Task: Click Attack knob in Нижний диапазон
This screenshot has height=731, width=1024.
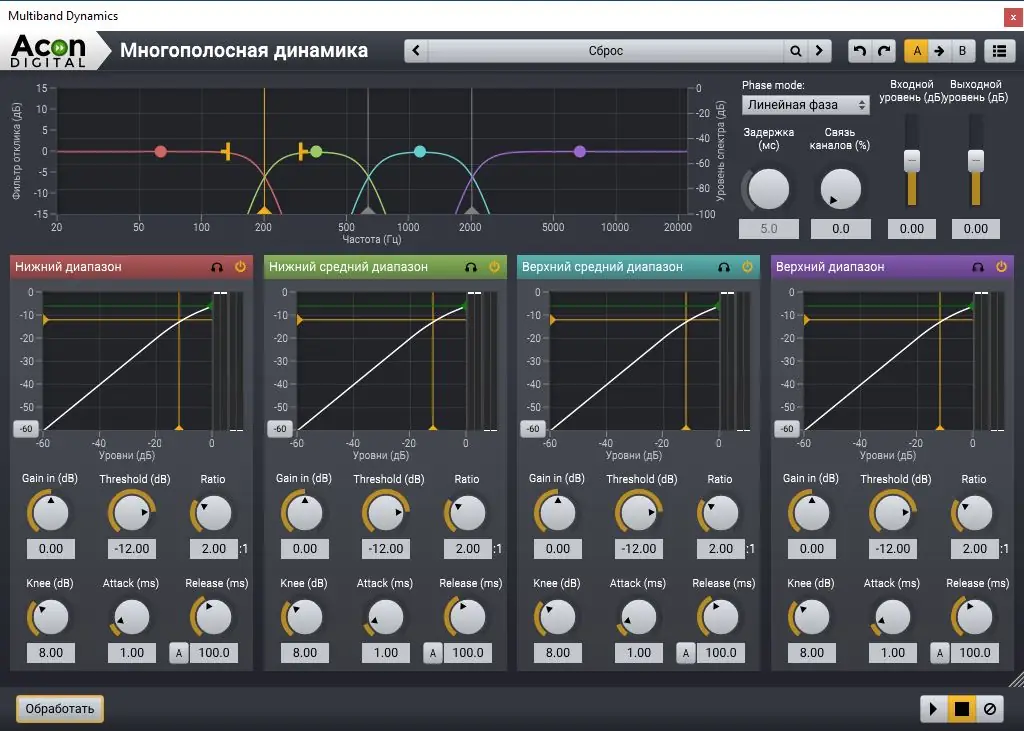Action: (131, 617)
